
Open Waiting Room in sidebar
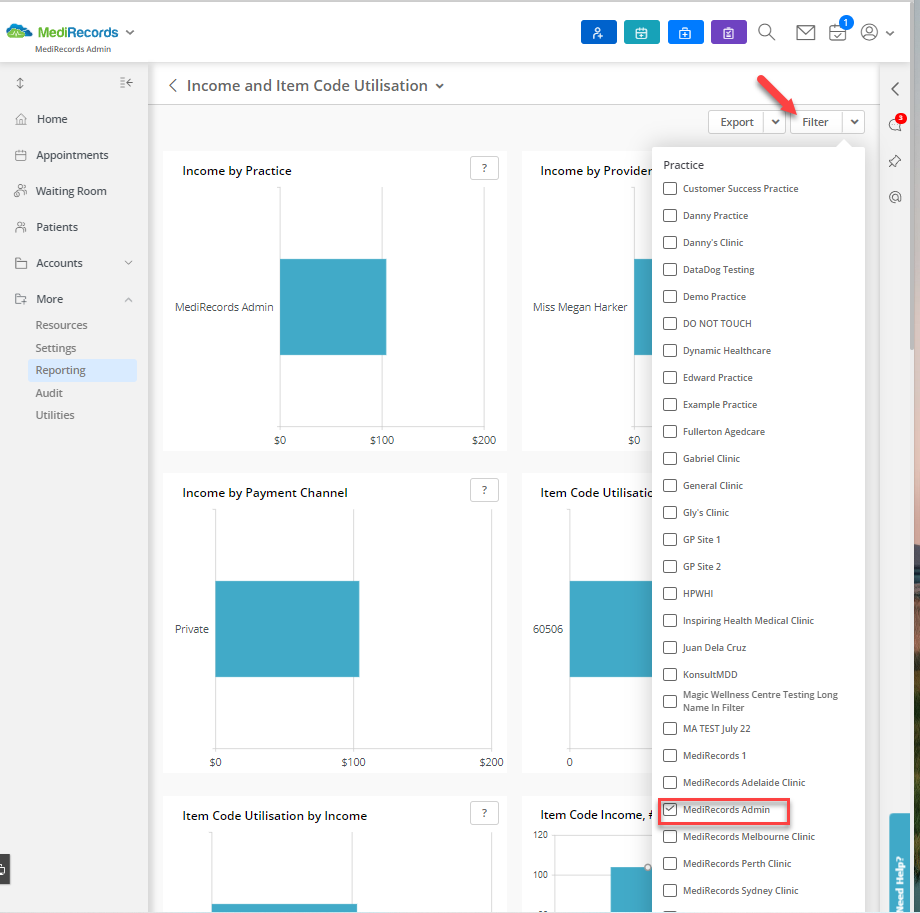point(71,191)
